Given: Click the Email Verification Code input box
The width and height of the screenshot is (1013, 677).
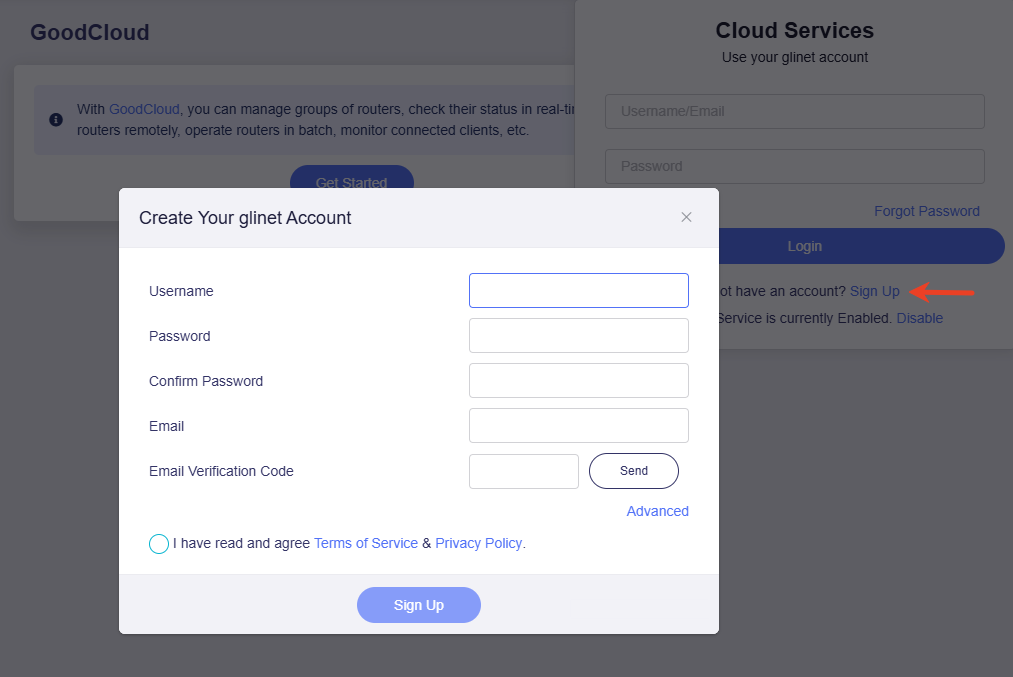Looking at the screenshot, I should tap(523, 470).
